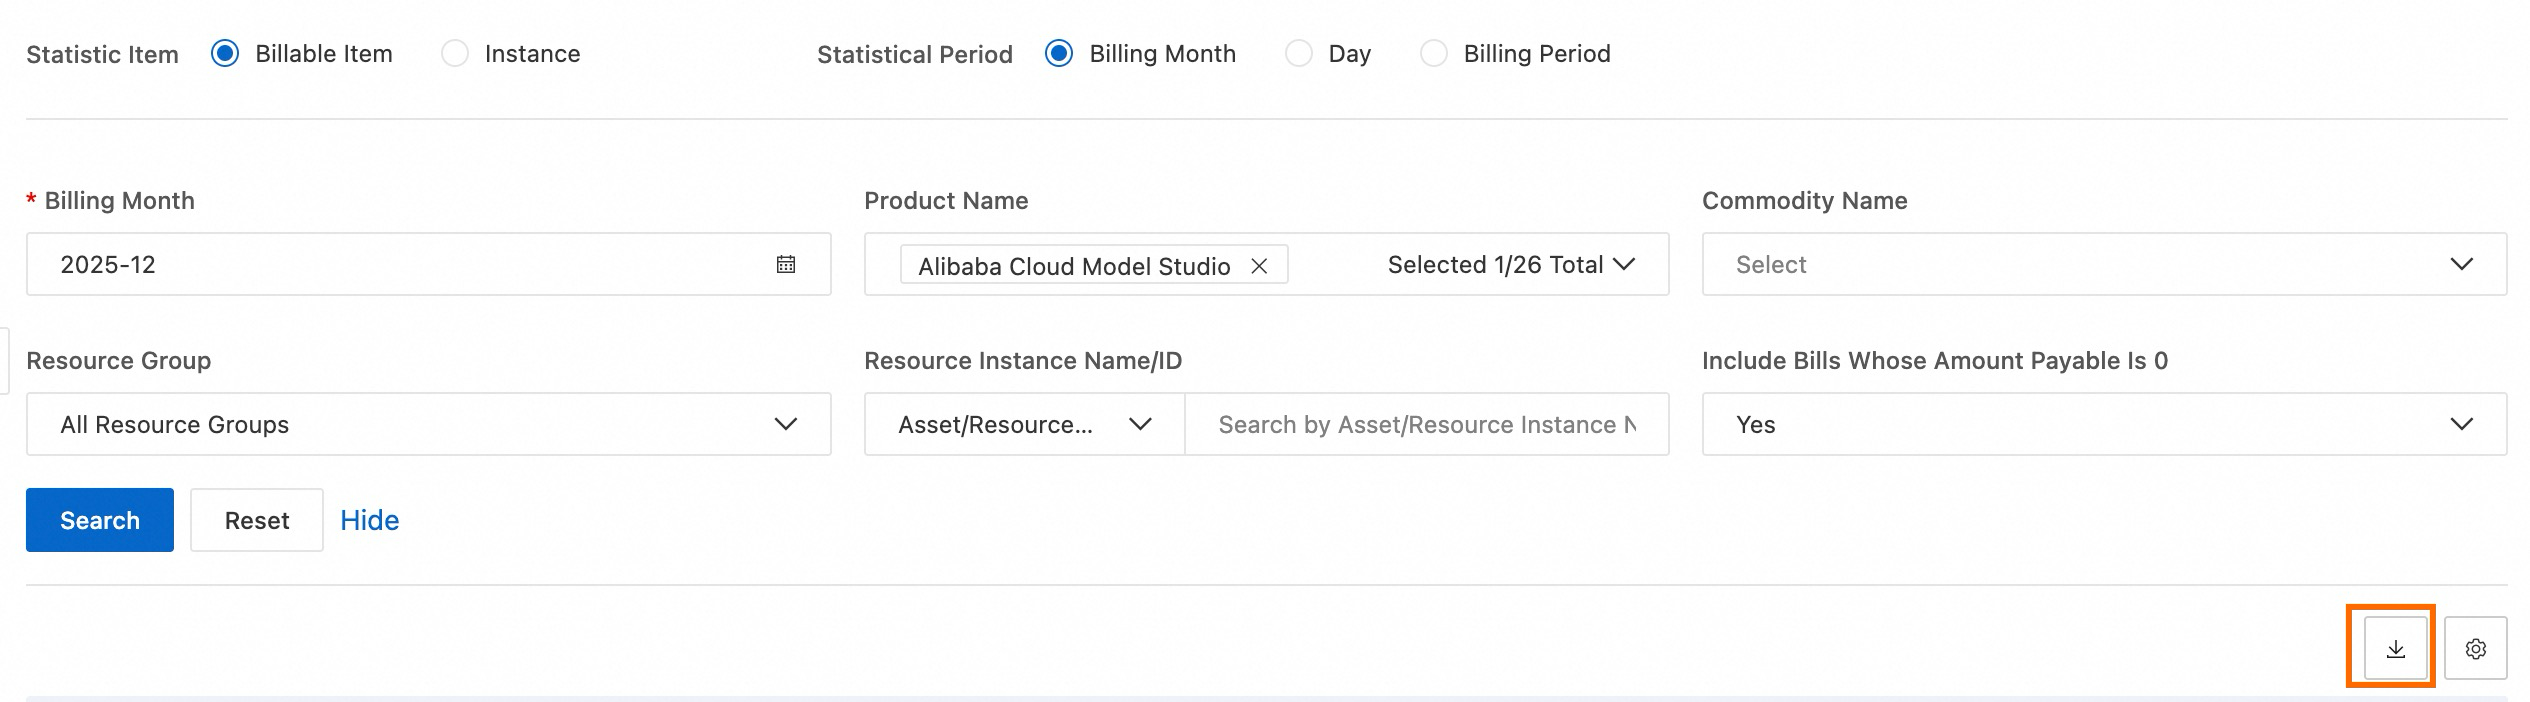Screen dimensions: 2530x702
Task: Click the blue Search button
Action: (x=100, y=520)
